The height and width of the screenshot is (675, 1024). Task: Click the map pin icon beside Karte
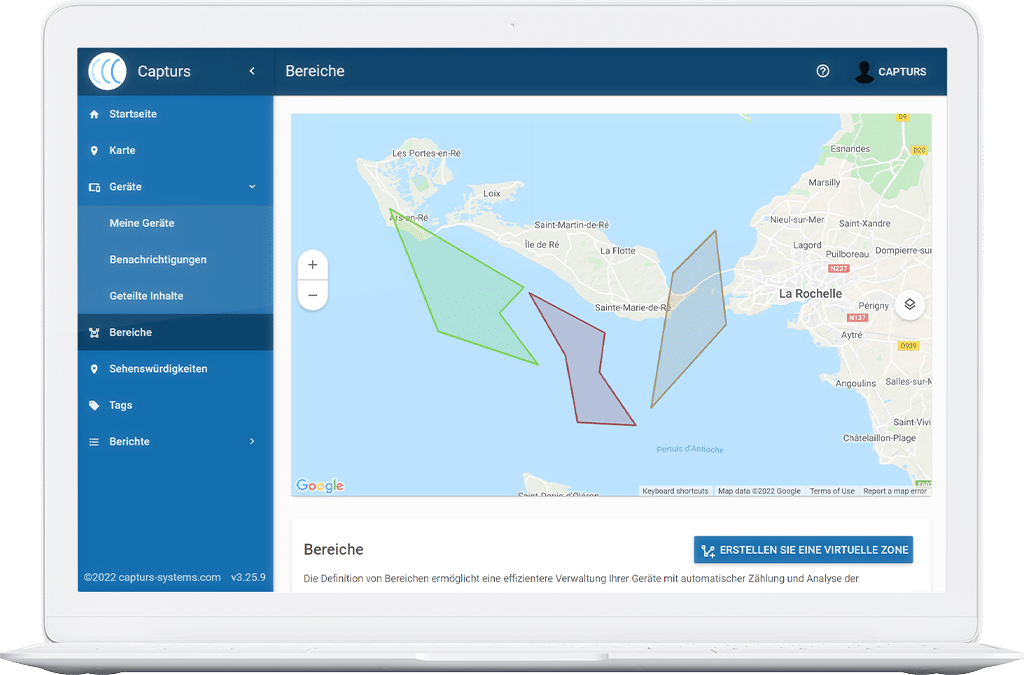coord(94,151)
